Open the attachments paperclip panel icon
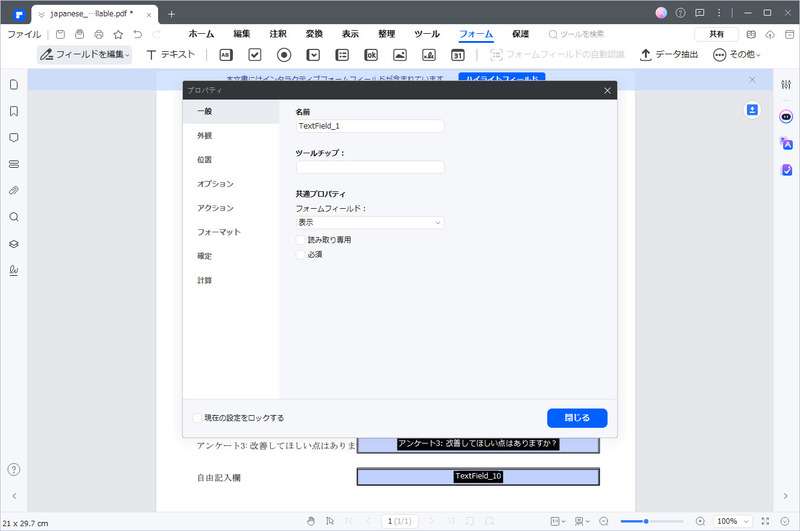 (14, 191)
